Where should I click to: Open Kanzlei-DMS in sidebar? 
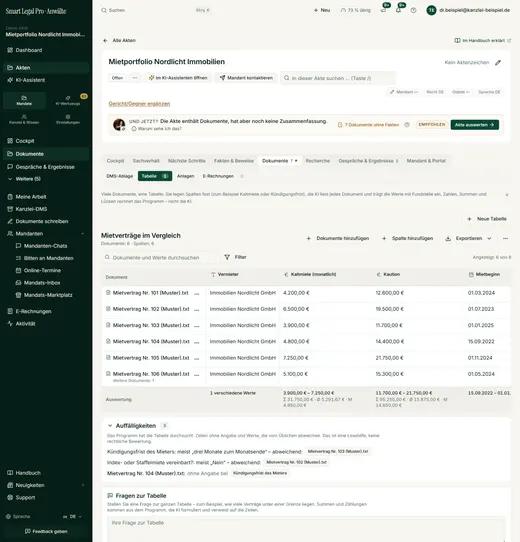46,209
